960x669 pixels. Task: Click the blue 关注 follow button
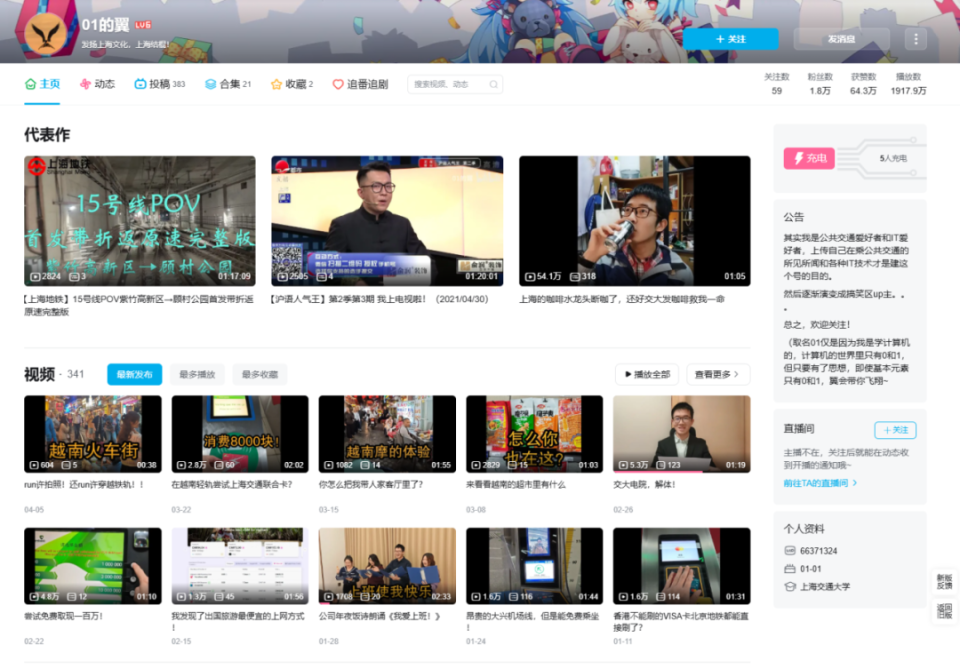[x=731, y=39]
